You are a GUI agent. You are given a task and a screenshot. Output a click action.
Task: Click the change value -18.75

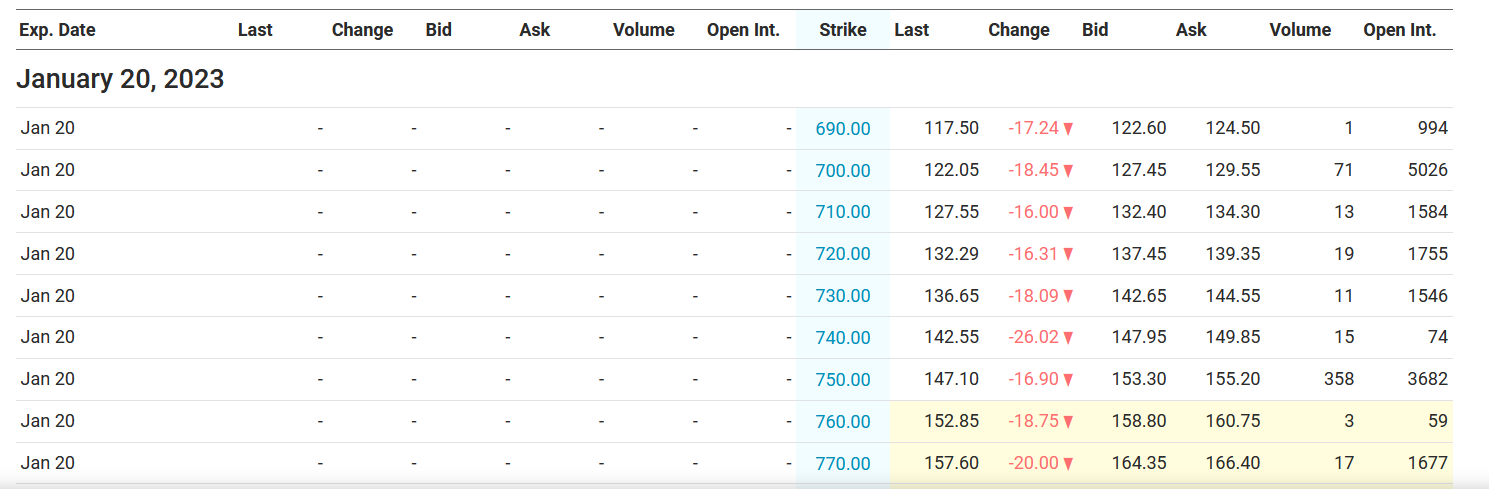[x=1033, y=421]
